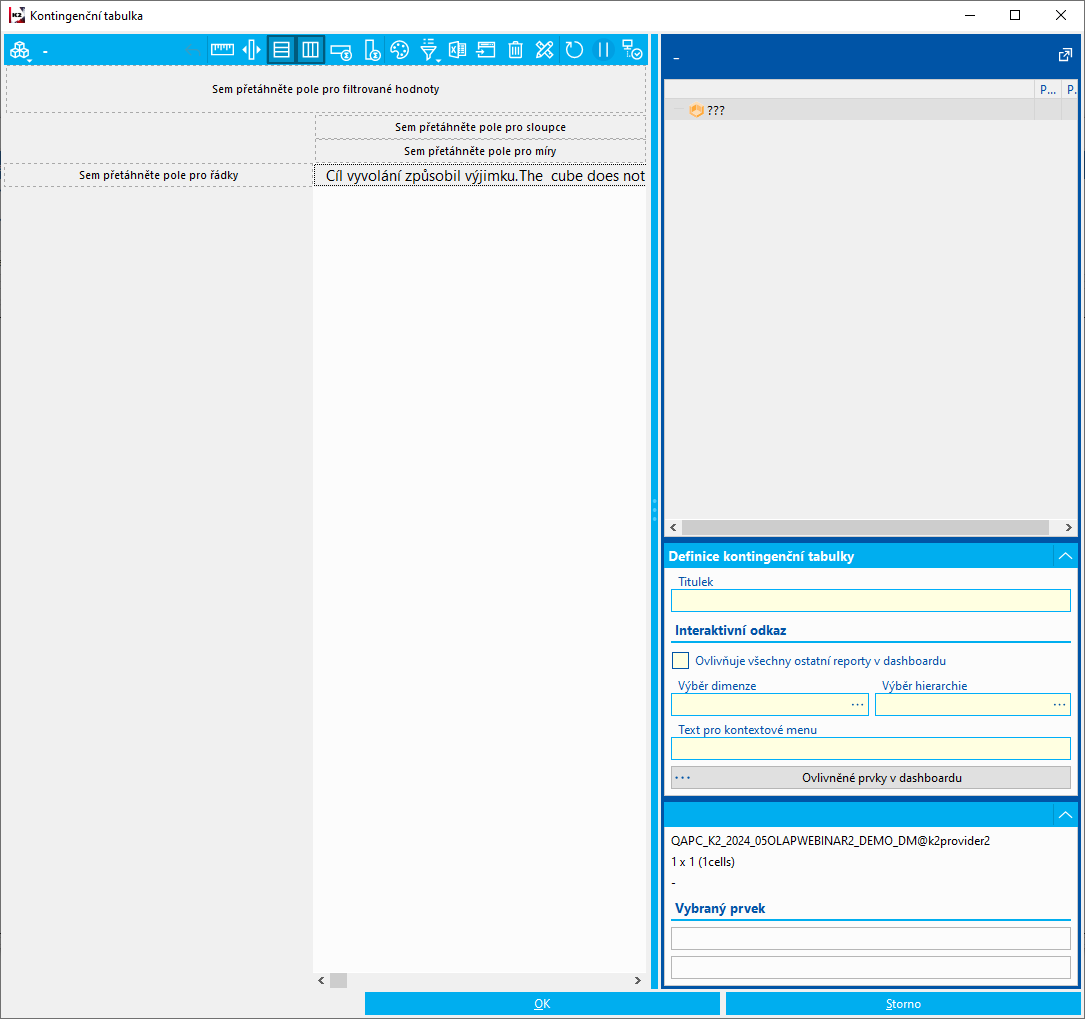Viewport: 1085px width, 1019px height.
Task: Toggle the column layout icon
Action: (311, 50)
